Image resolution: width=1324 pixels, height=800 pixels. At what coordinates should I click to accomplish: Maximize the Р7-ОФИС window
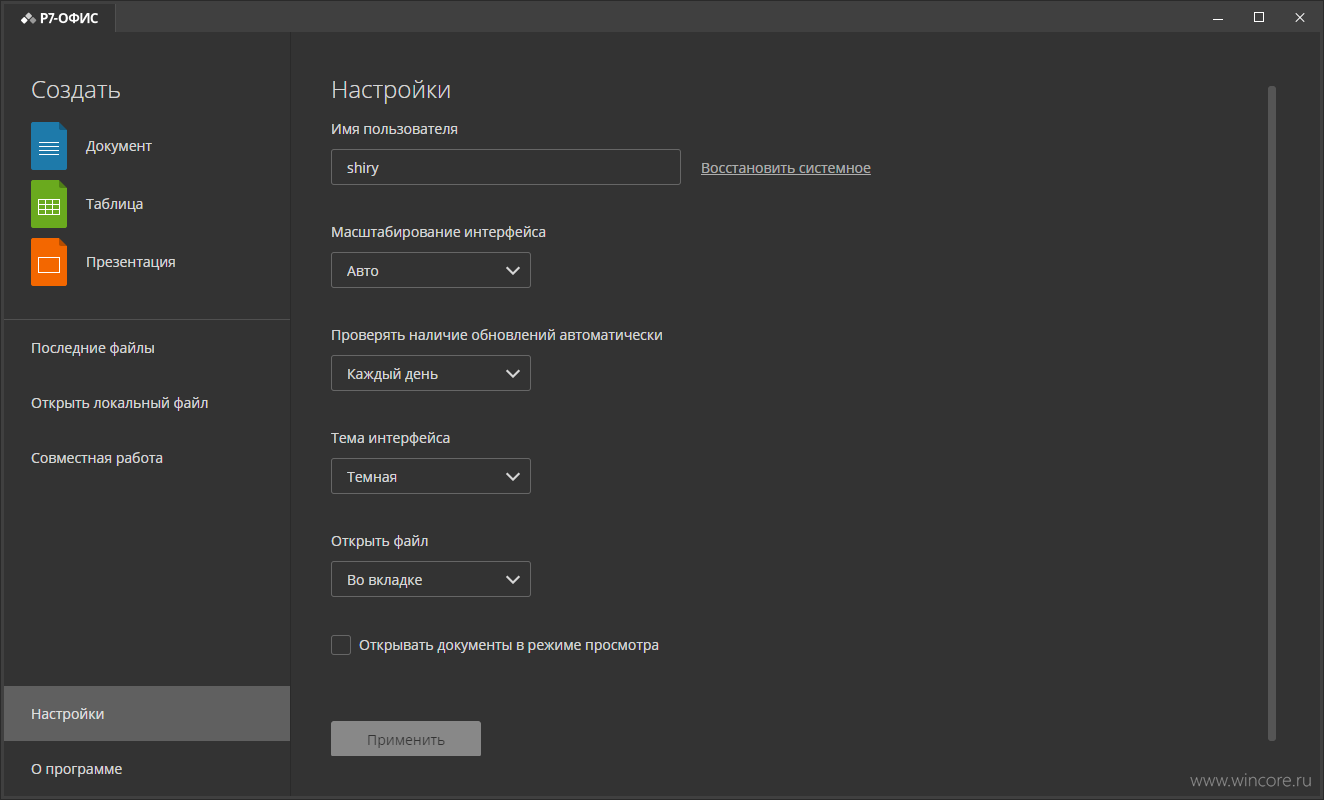[1259, 17]
